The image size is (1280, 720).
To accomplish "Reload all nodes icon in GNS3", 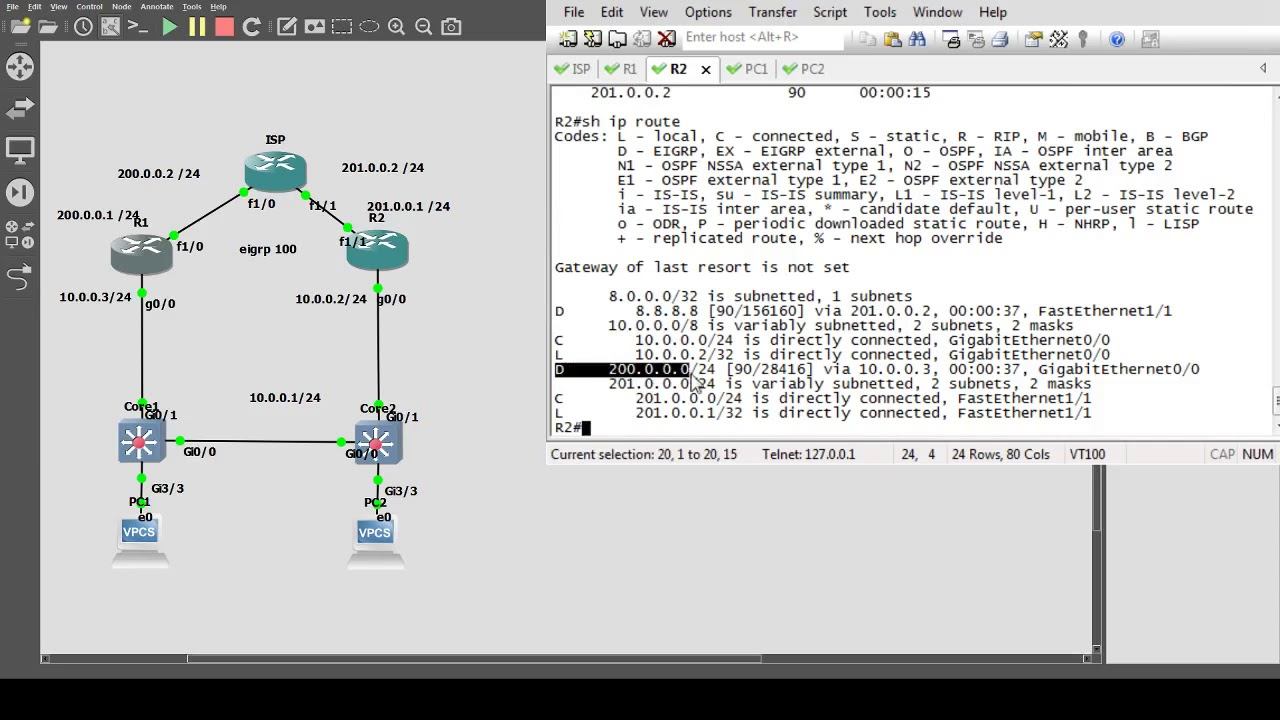I will click(x=252, y=27).
